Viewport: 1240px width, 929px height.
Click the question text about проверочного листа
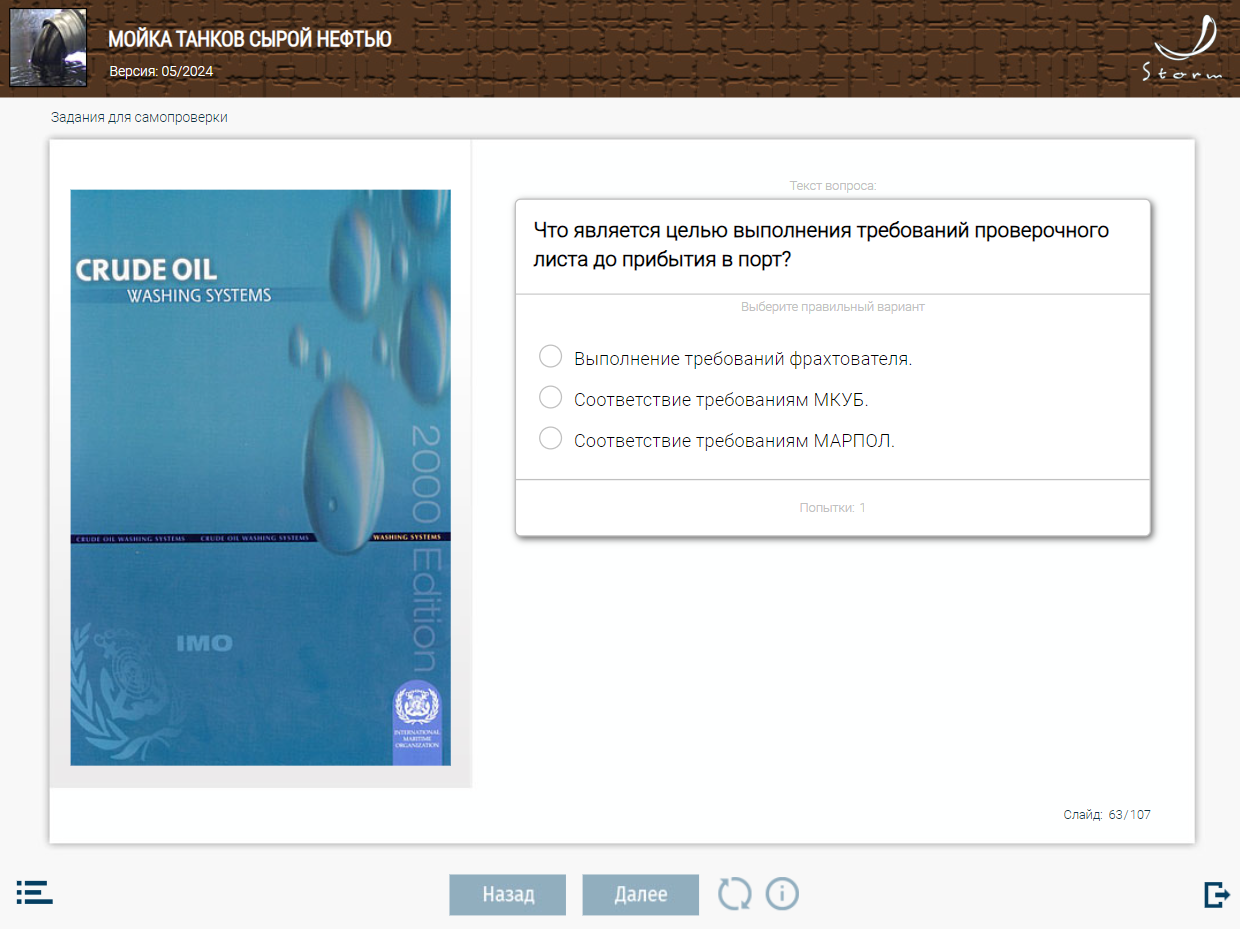pyautogui.click(x=820, y=245)
